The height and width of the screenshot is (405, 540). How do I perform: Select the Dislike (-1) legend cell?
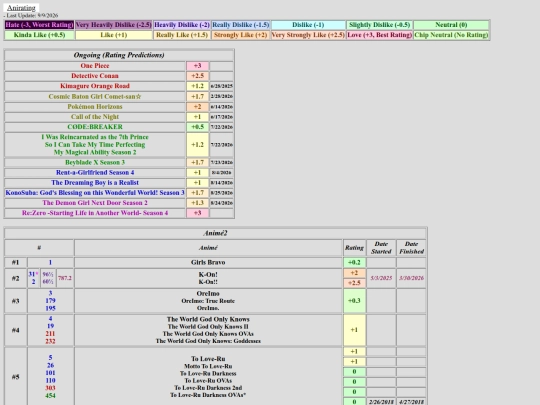308,25
